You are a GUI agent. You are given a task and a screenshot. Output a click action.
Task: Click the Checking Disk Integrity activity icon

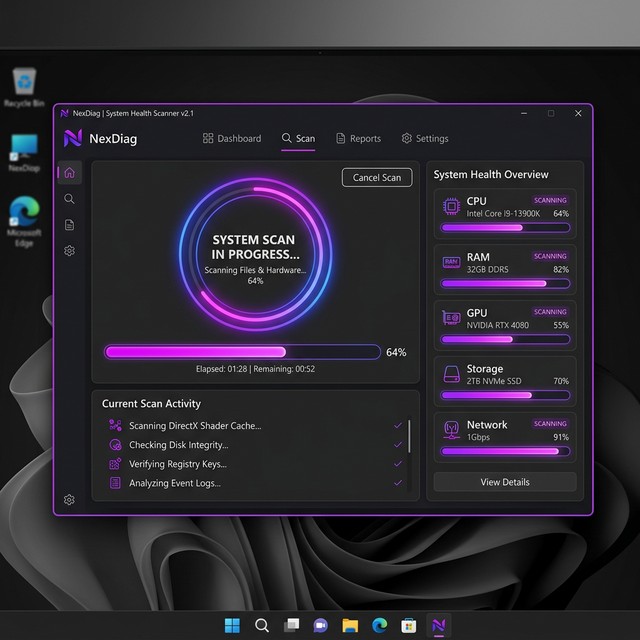click(x=115, y=445)
